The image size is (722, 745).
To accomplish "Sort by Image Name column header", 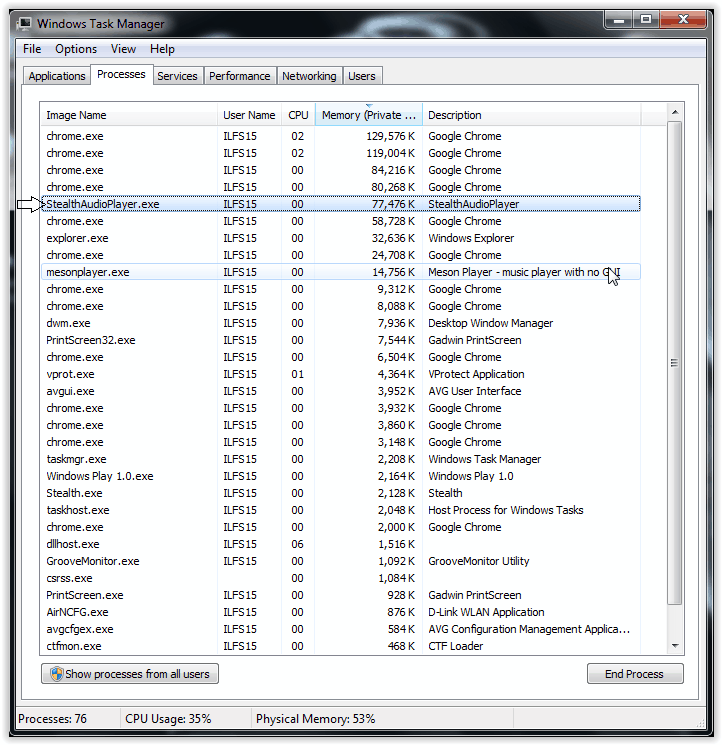I will click(x=129, y=115).
